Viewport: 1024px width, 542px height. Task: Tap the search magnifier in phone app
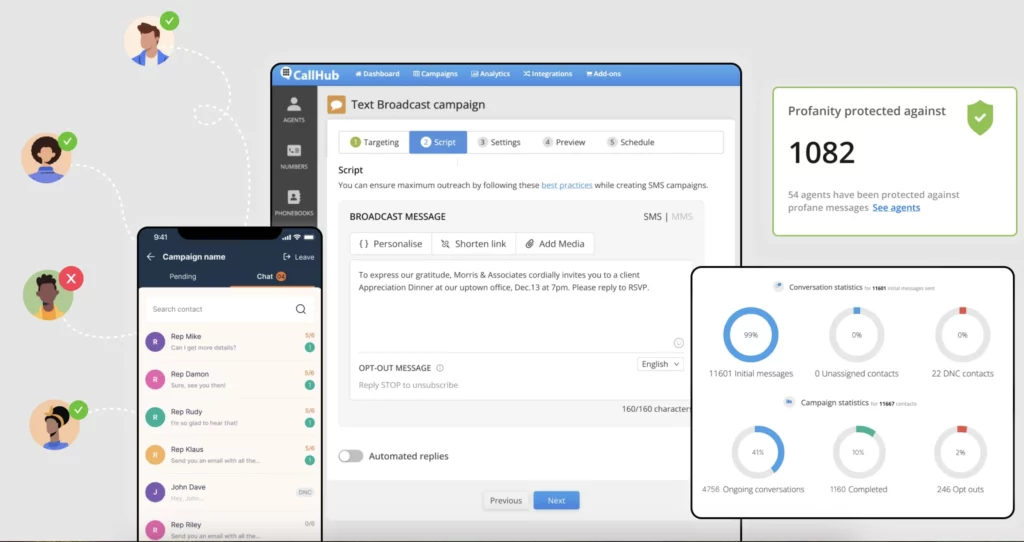tap(300, 309)
